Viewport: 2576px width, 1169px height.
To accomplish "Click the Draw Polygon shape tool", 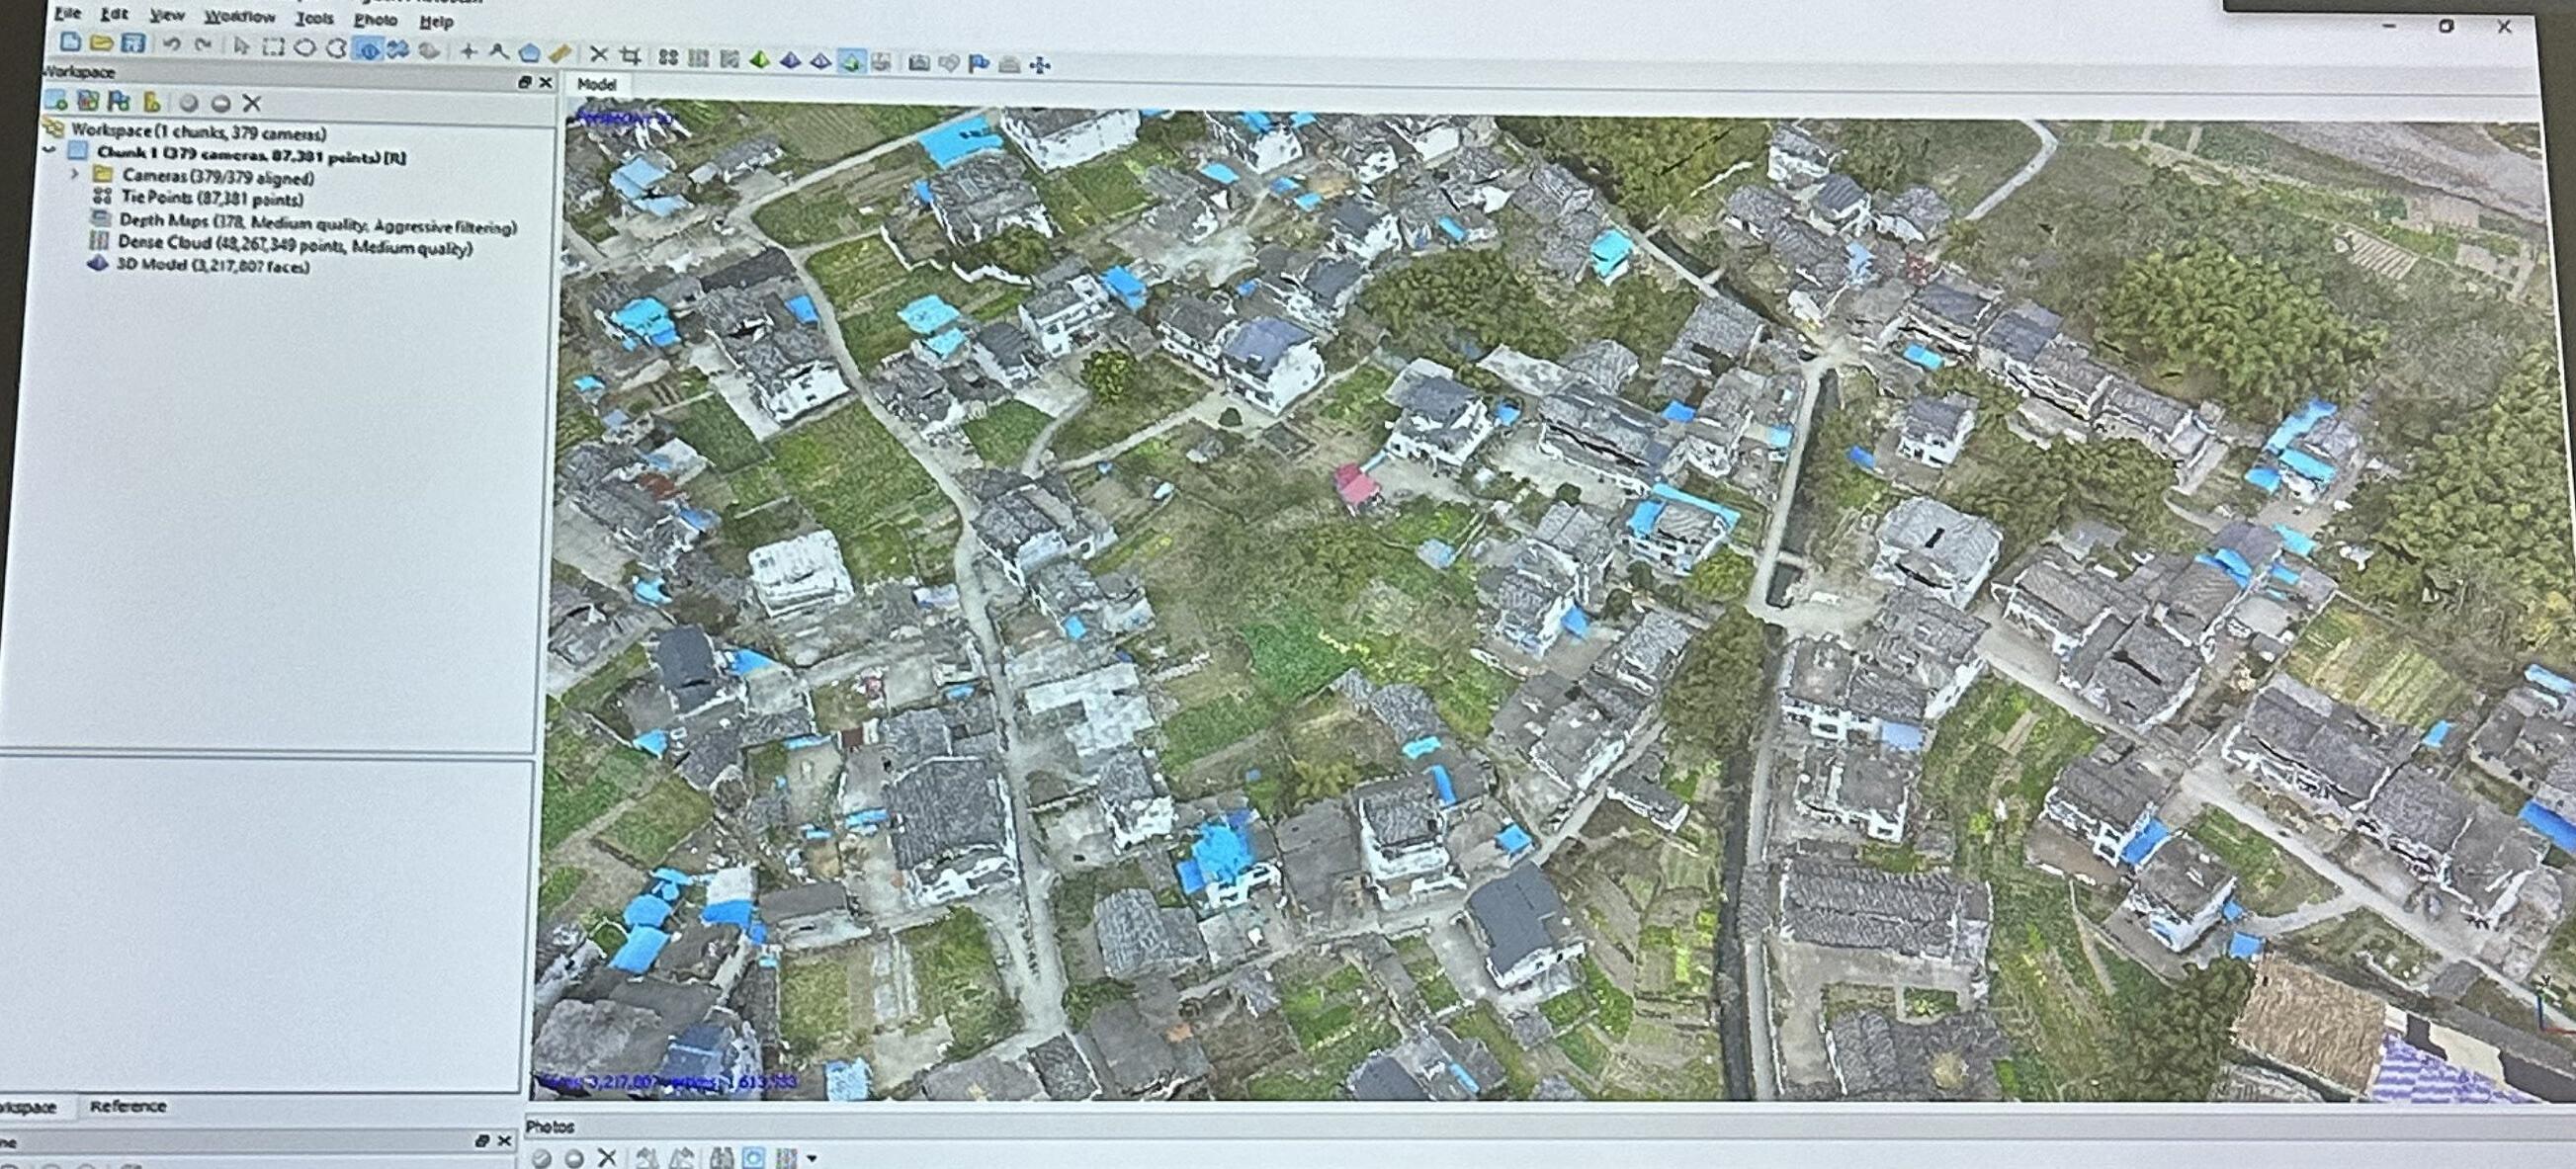I will (x=529, y=53).
